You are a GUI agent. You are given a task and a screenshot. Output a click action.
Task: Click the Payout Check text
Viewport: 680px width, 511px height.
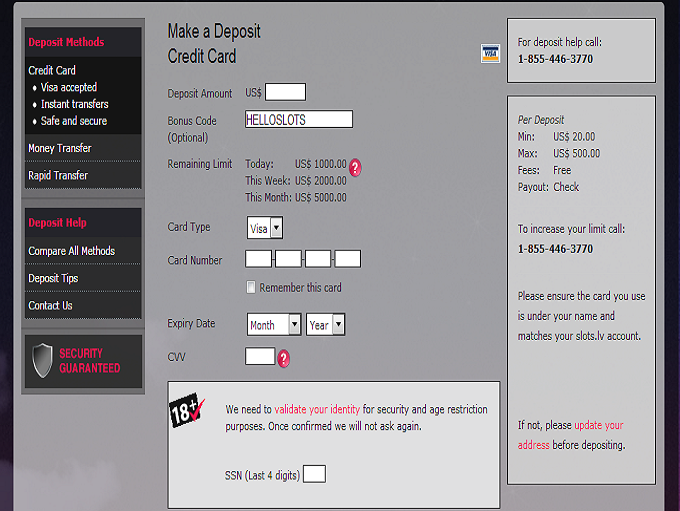point(566,187)
